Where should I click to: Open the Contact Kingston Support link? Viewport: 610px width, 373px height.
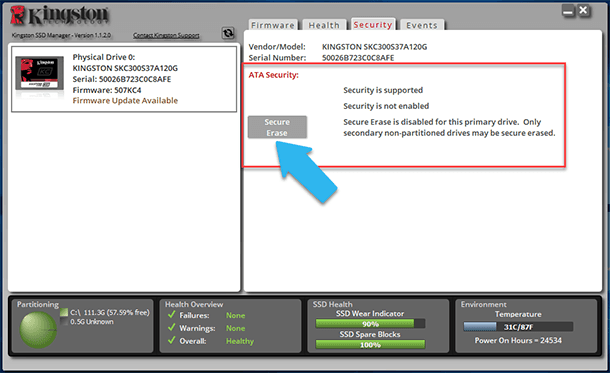[166, 35]
